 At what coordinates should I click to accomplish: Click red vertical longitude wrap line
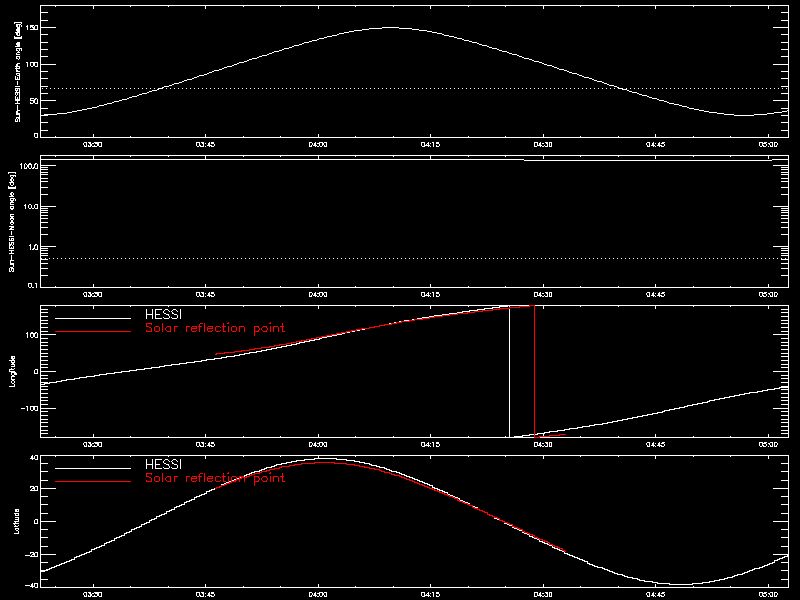(x=534, y=371)
